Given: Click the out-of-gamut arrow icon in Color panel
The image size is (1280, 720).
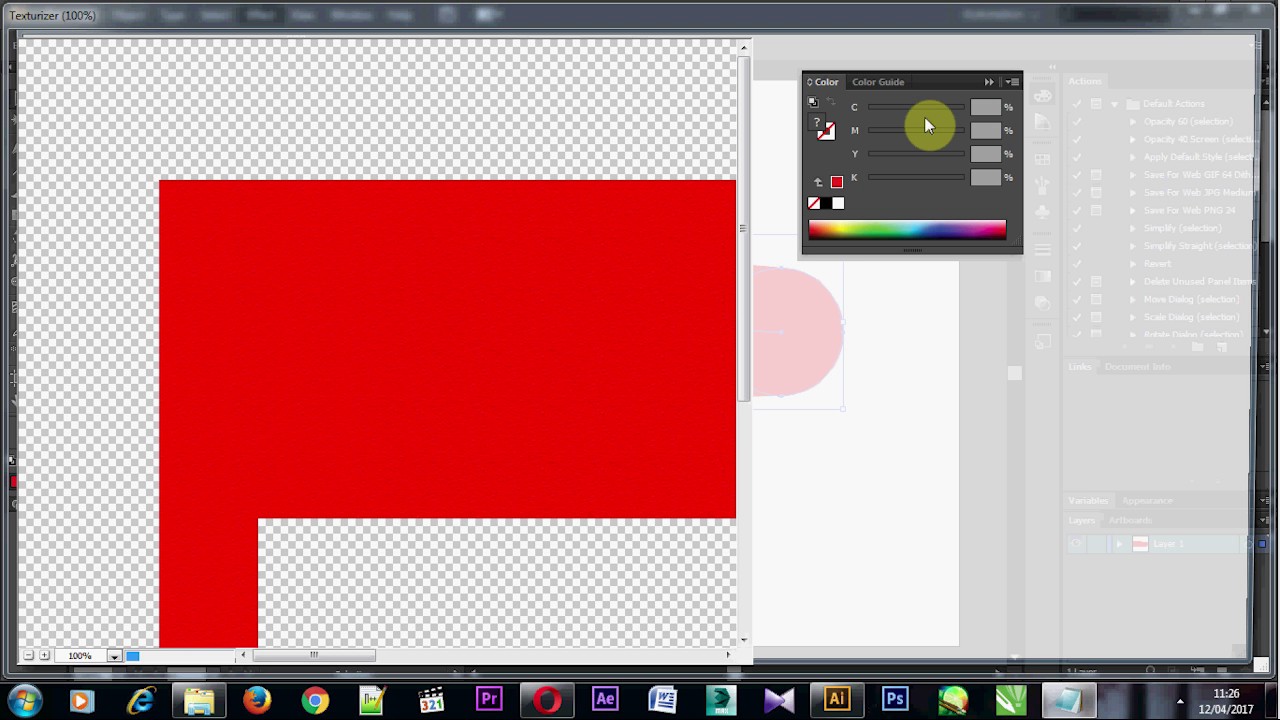Looking at the screenshot, I should [818, 182].
